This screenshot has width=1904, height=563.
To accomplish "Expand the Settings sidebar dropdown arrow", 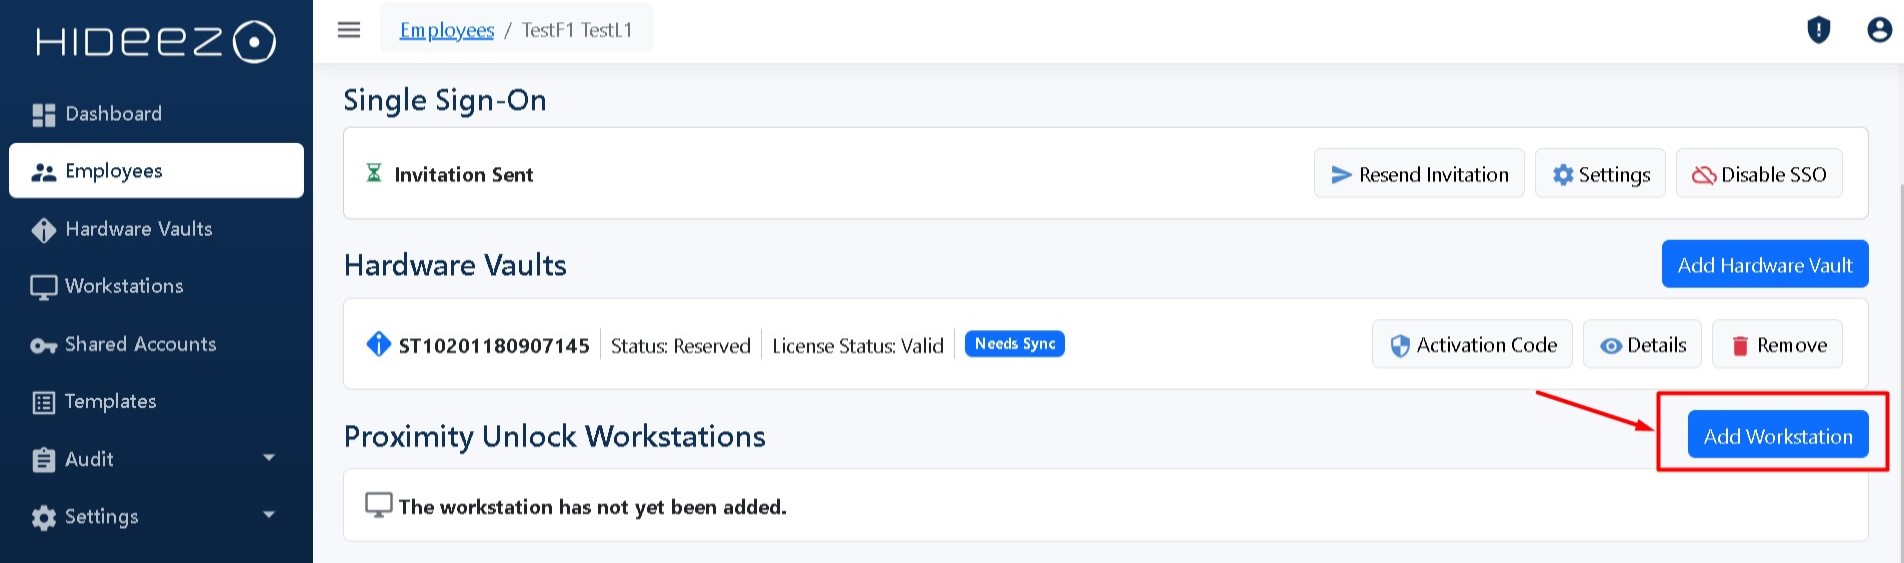I will pos(268,515).
